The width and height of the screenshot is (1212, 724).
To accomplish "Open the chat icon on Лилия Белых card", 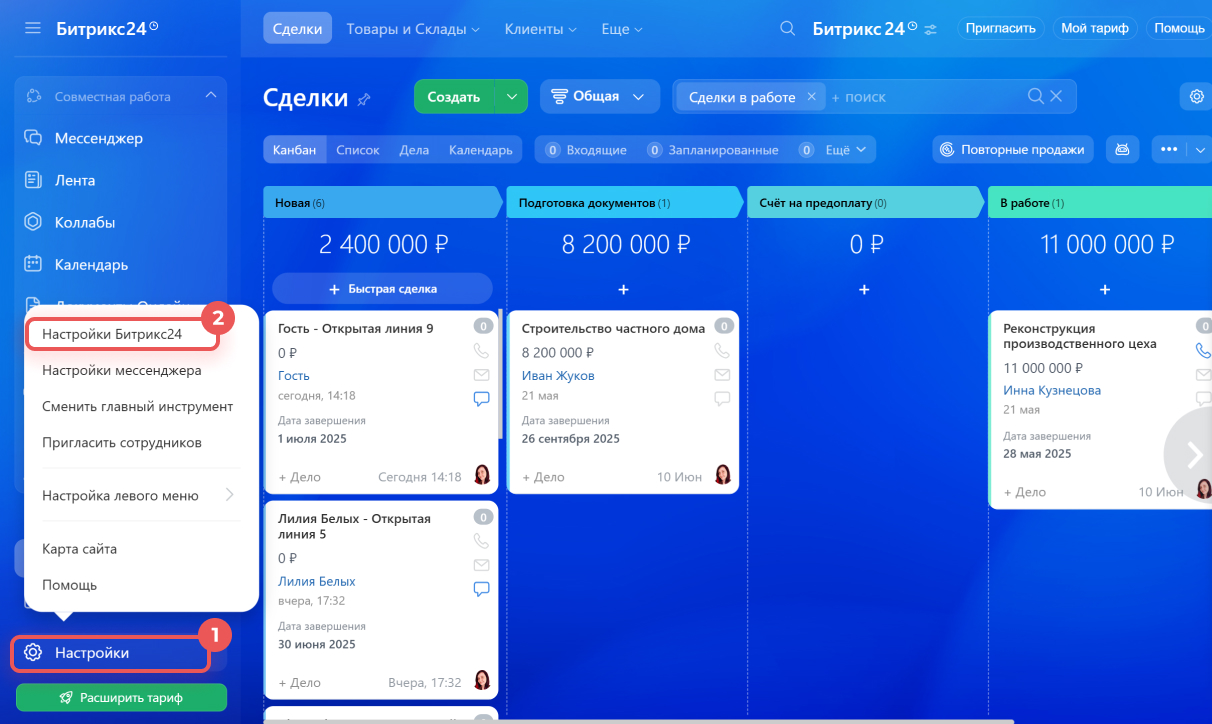I will tap(481, 588).
